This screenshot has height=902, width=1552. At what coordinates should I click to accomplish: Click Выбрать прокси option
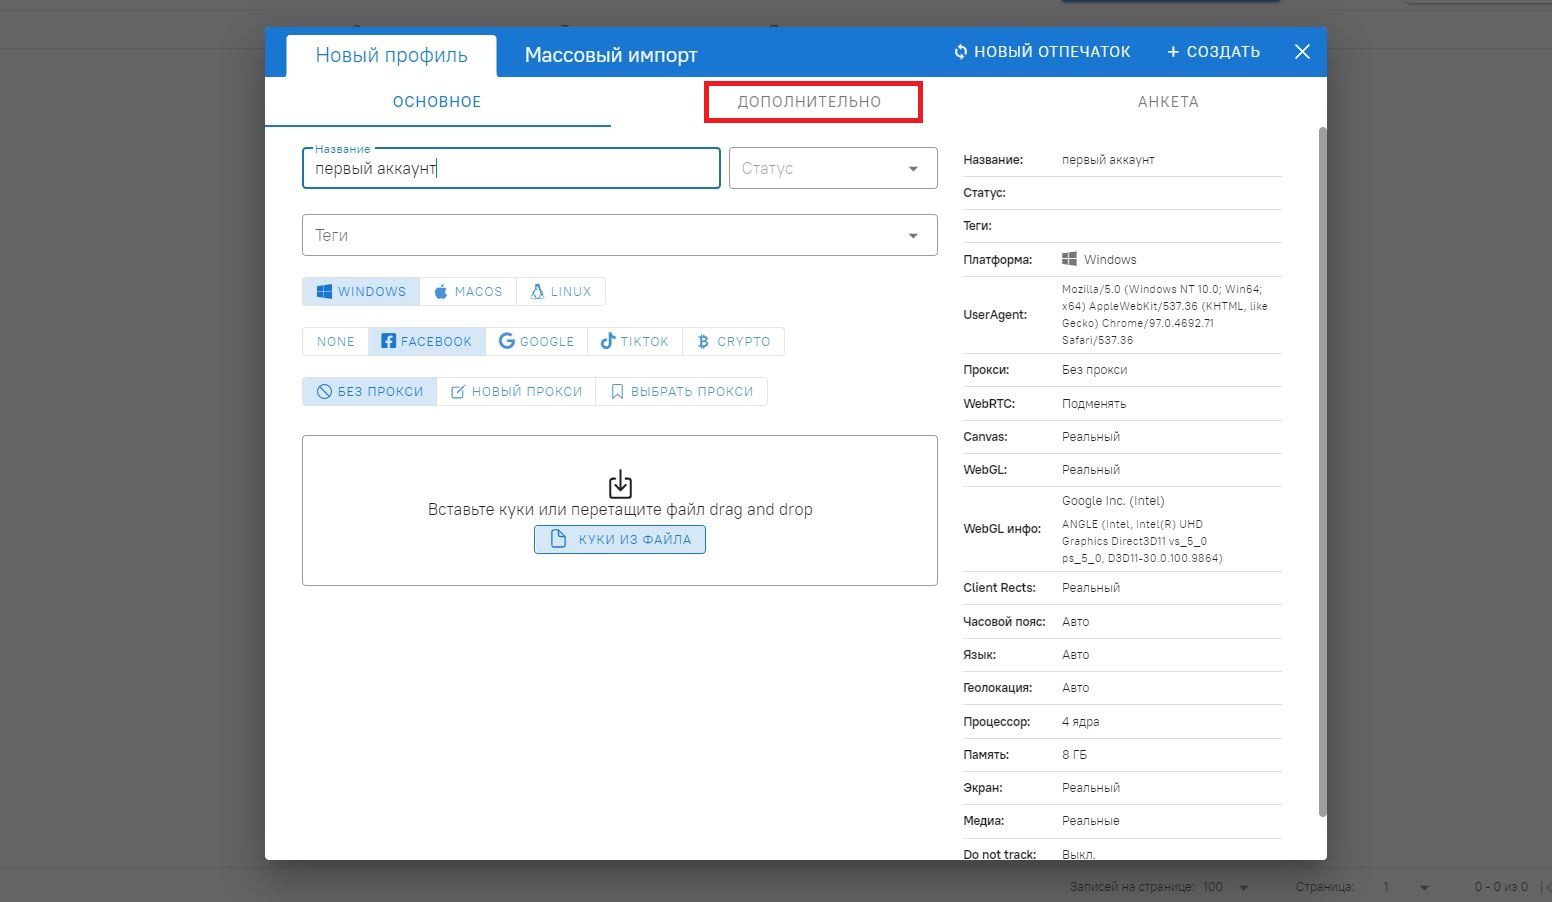pos(682,392)
